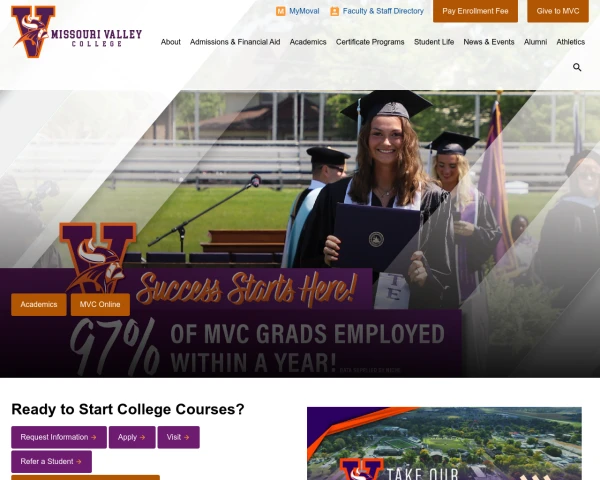Click the Faculty & Staff Directory badge icon

tap(334, 11)
